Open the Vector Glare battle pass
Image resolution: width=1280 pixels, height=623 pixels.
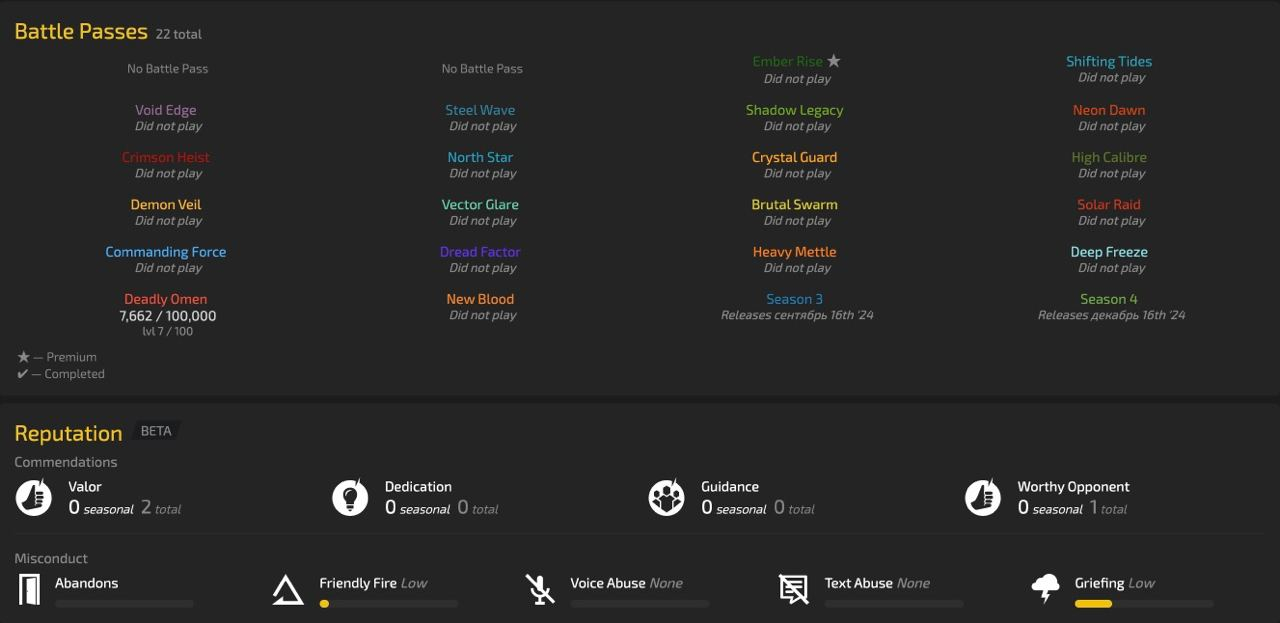[x=481, y=204]
